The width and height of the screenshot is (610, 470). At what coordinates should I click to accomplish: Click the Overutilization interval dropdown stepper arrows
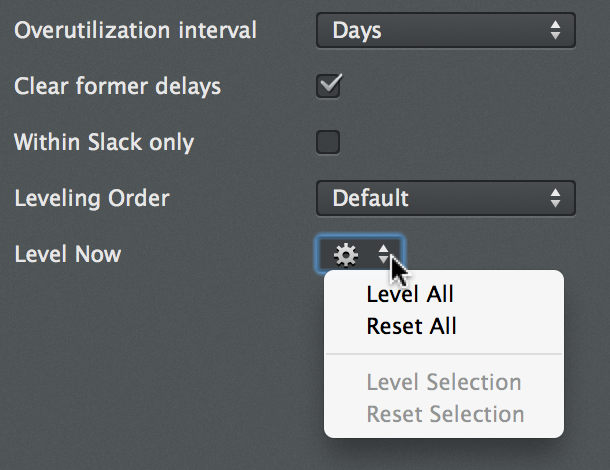(x=556, y=30)
